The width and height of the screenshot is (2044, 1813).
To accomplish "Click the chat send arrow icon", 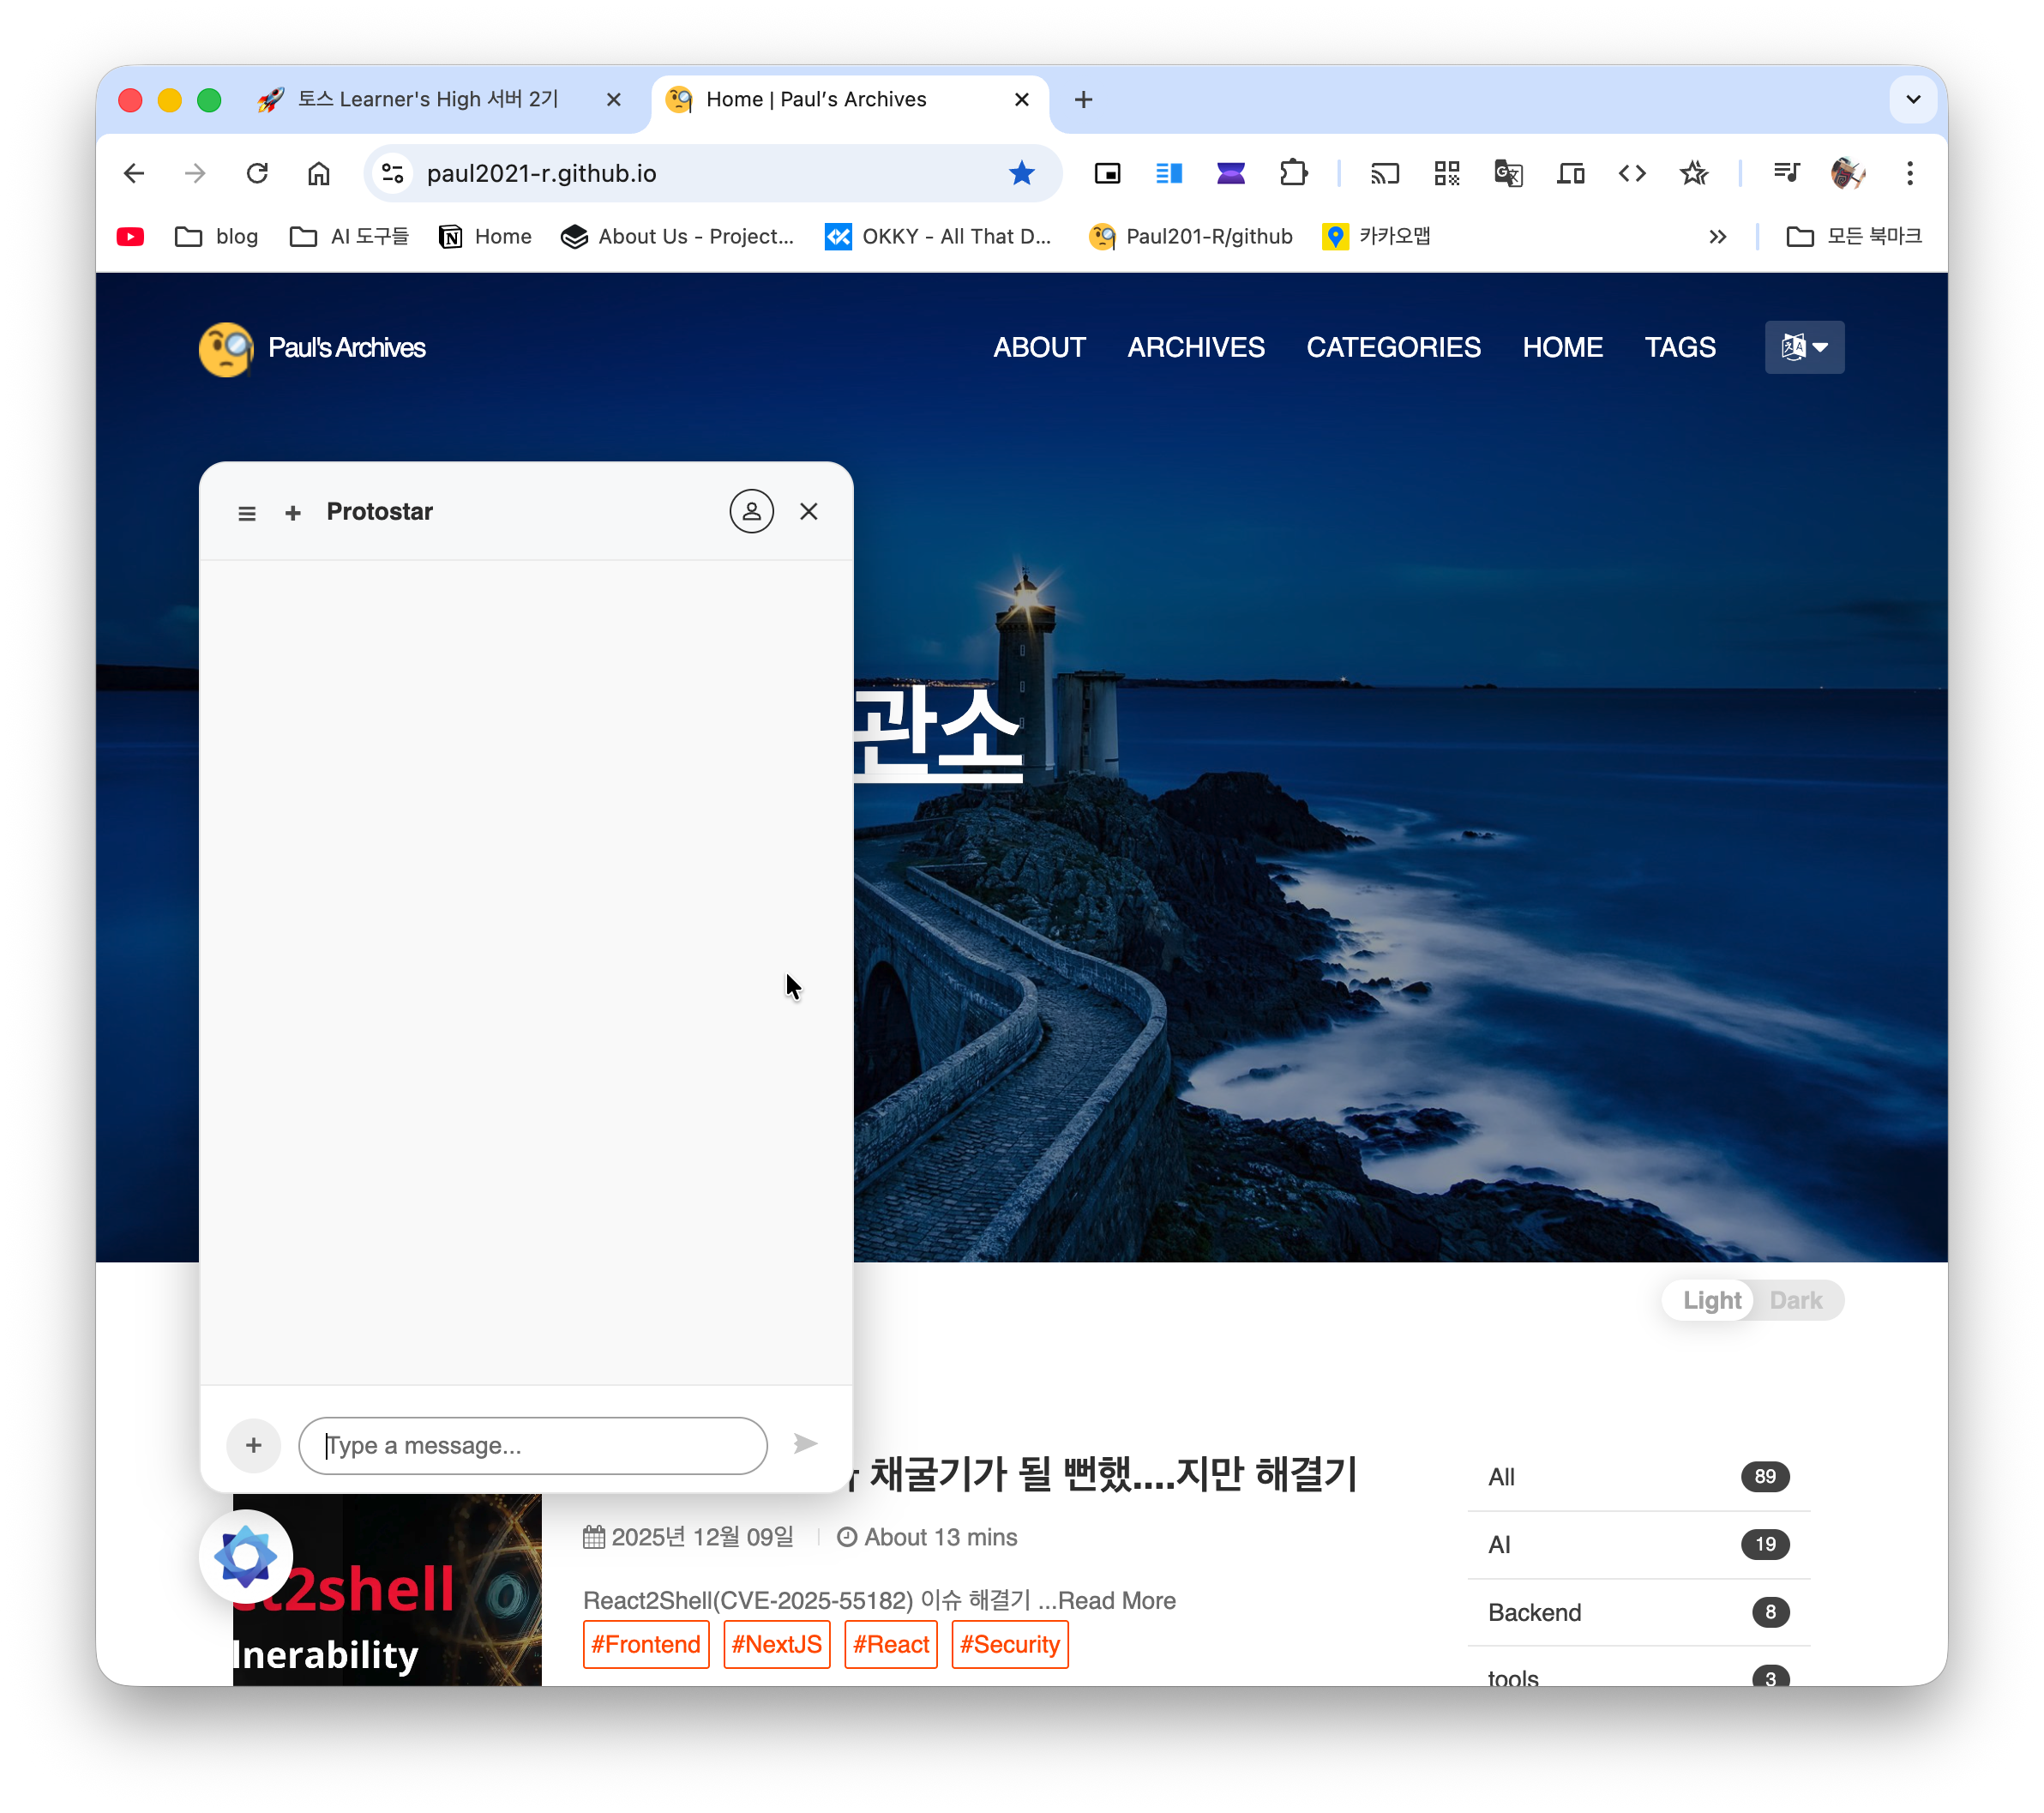I will (x=805, y=1444).
